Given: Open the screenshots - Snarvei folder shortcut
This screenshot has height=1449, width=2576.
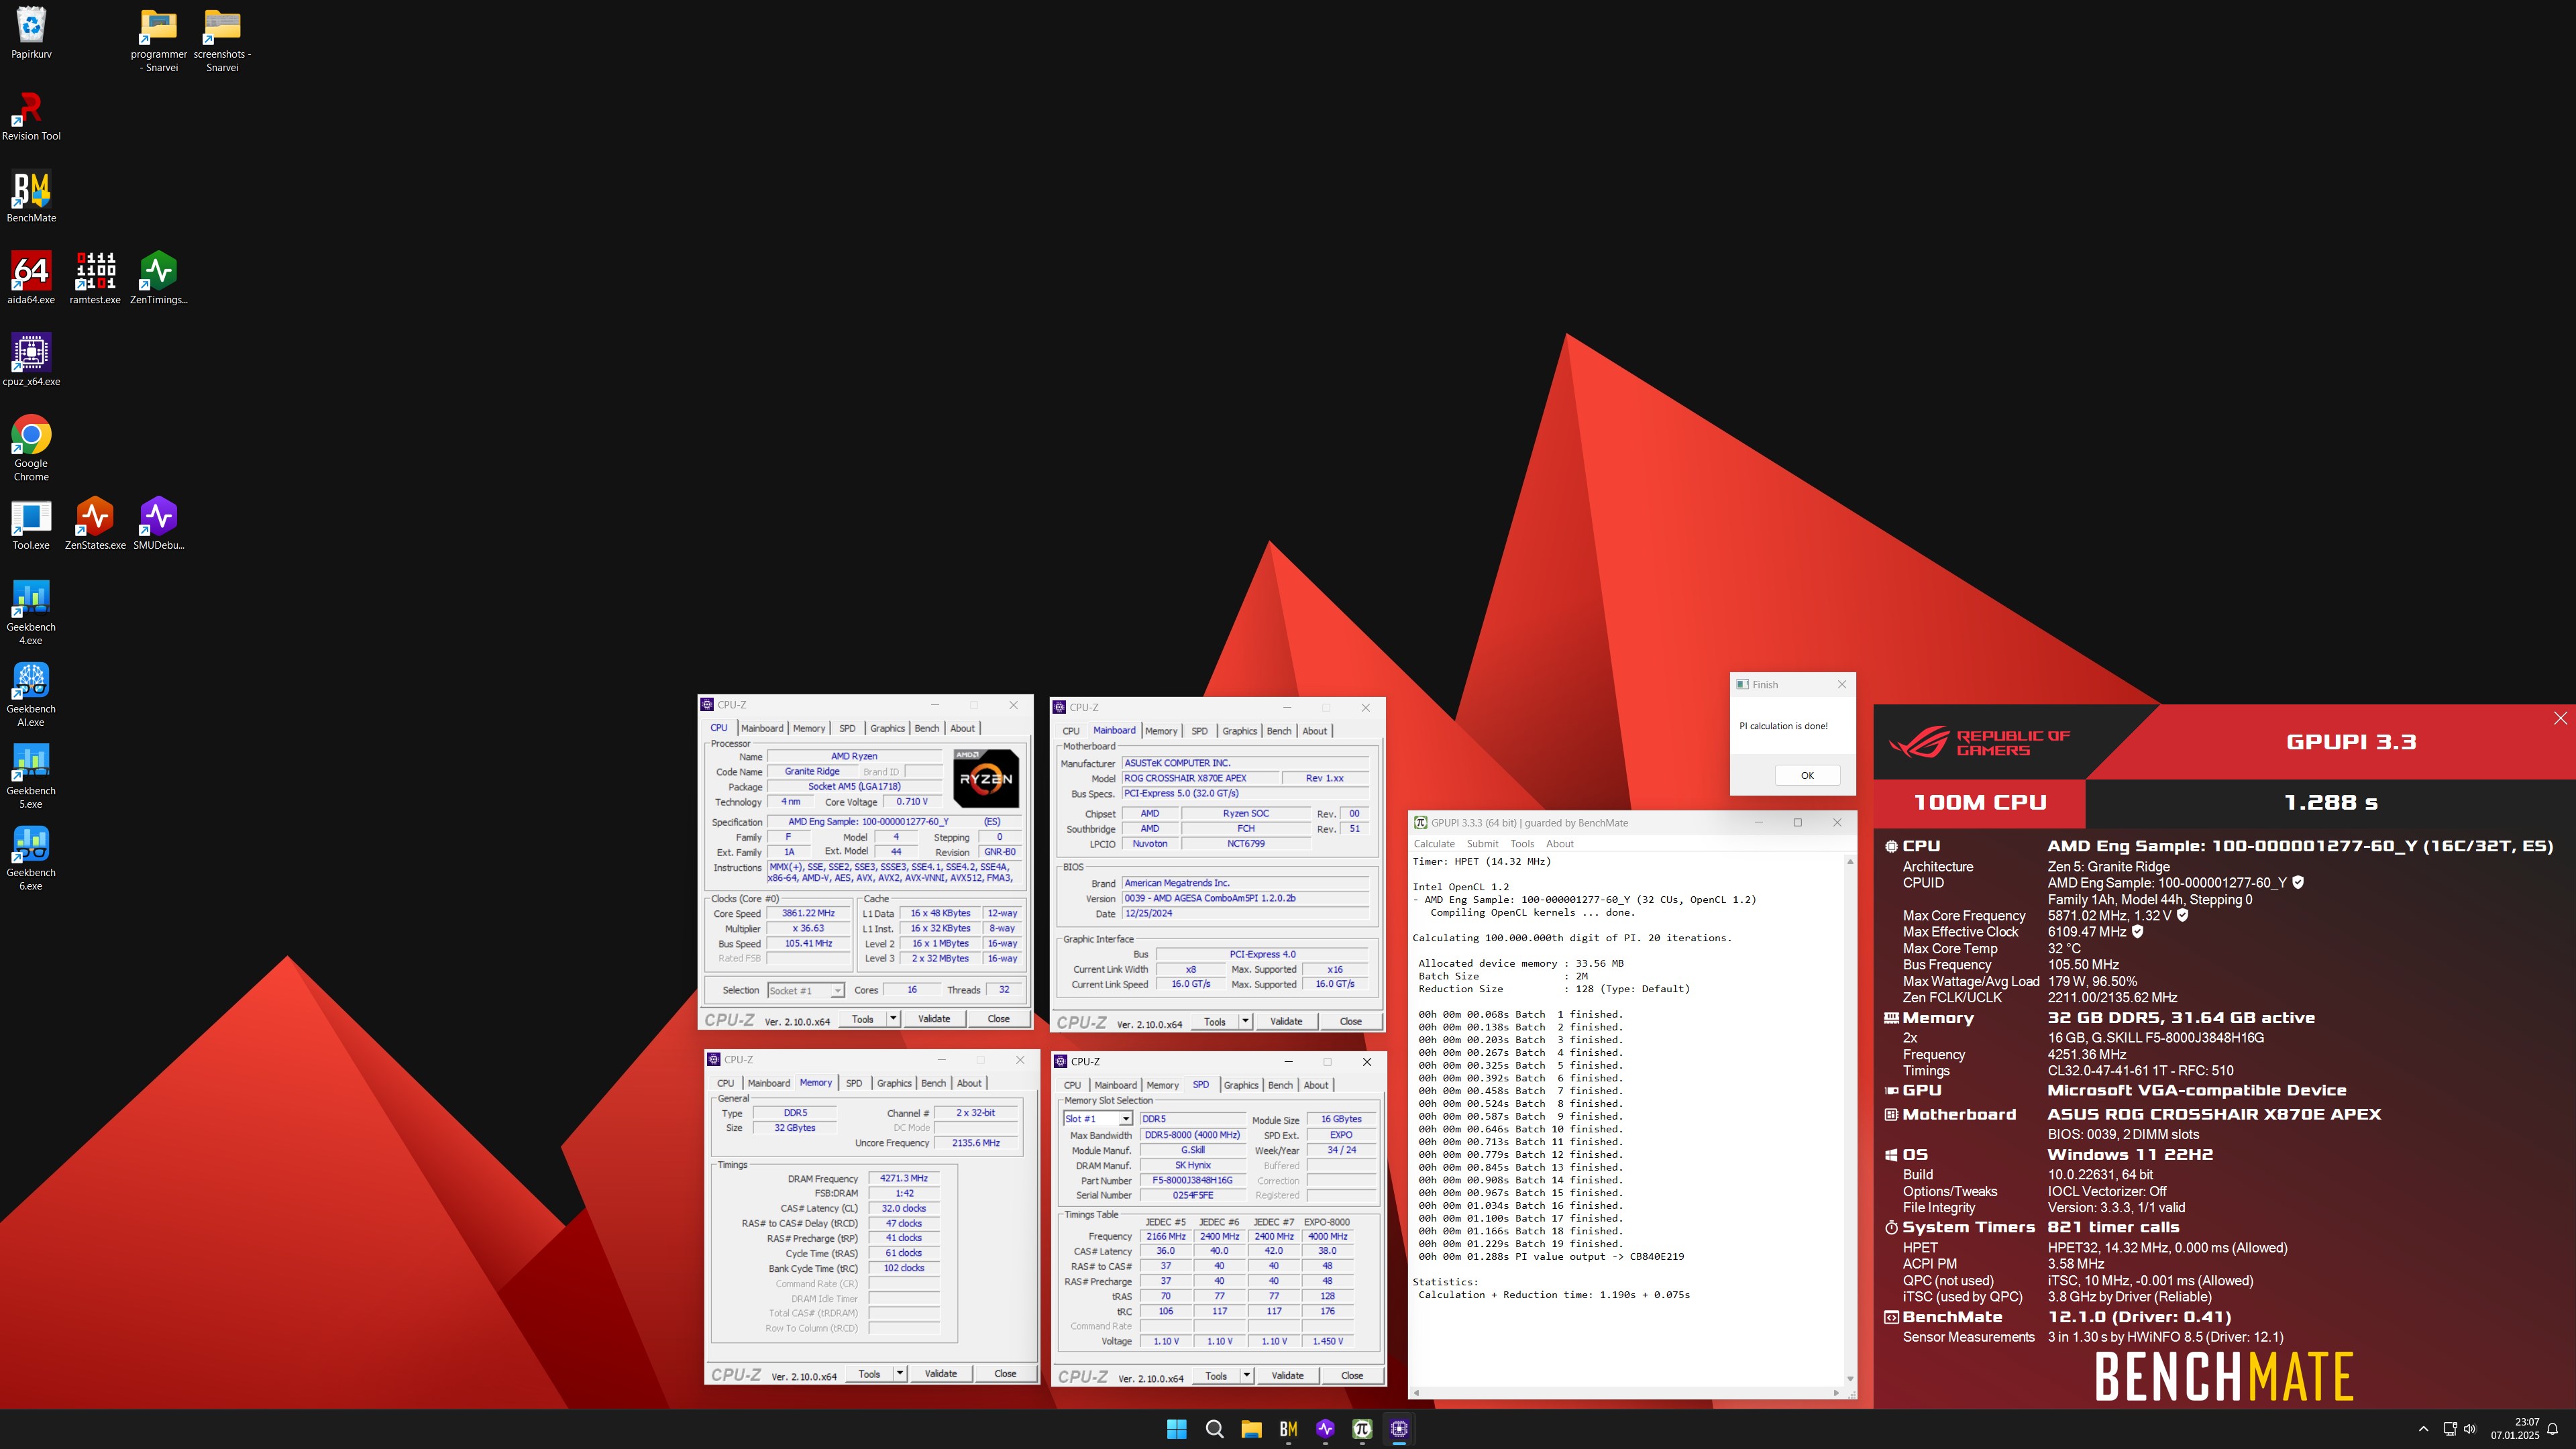Looking at the screenshot, I should 222,40.
